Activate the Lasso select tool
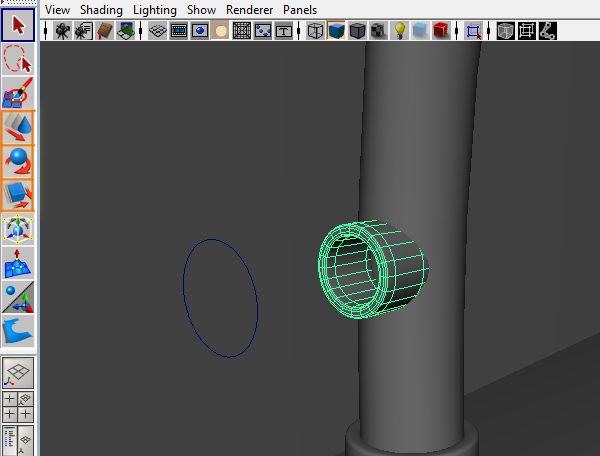Screen dimensions: 600x456 (18, 59)
